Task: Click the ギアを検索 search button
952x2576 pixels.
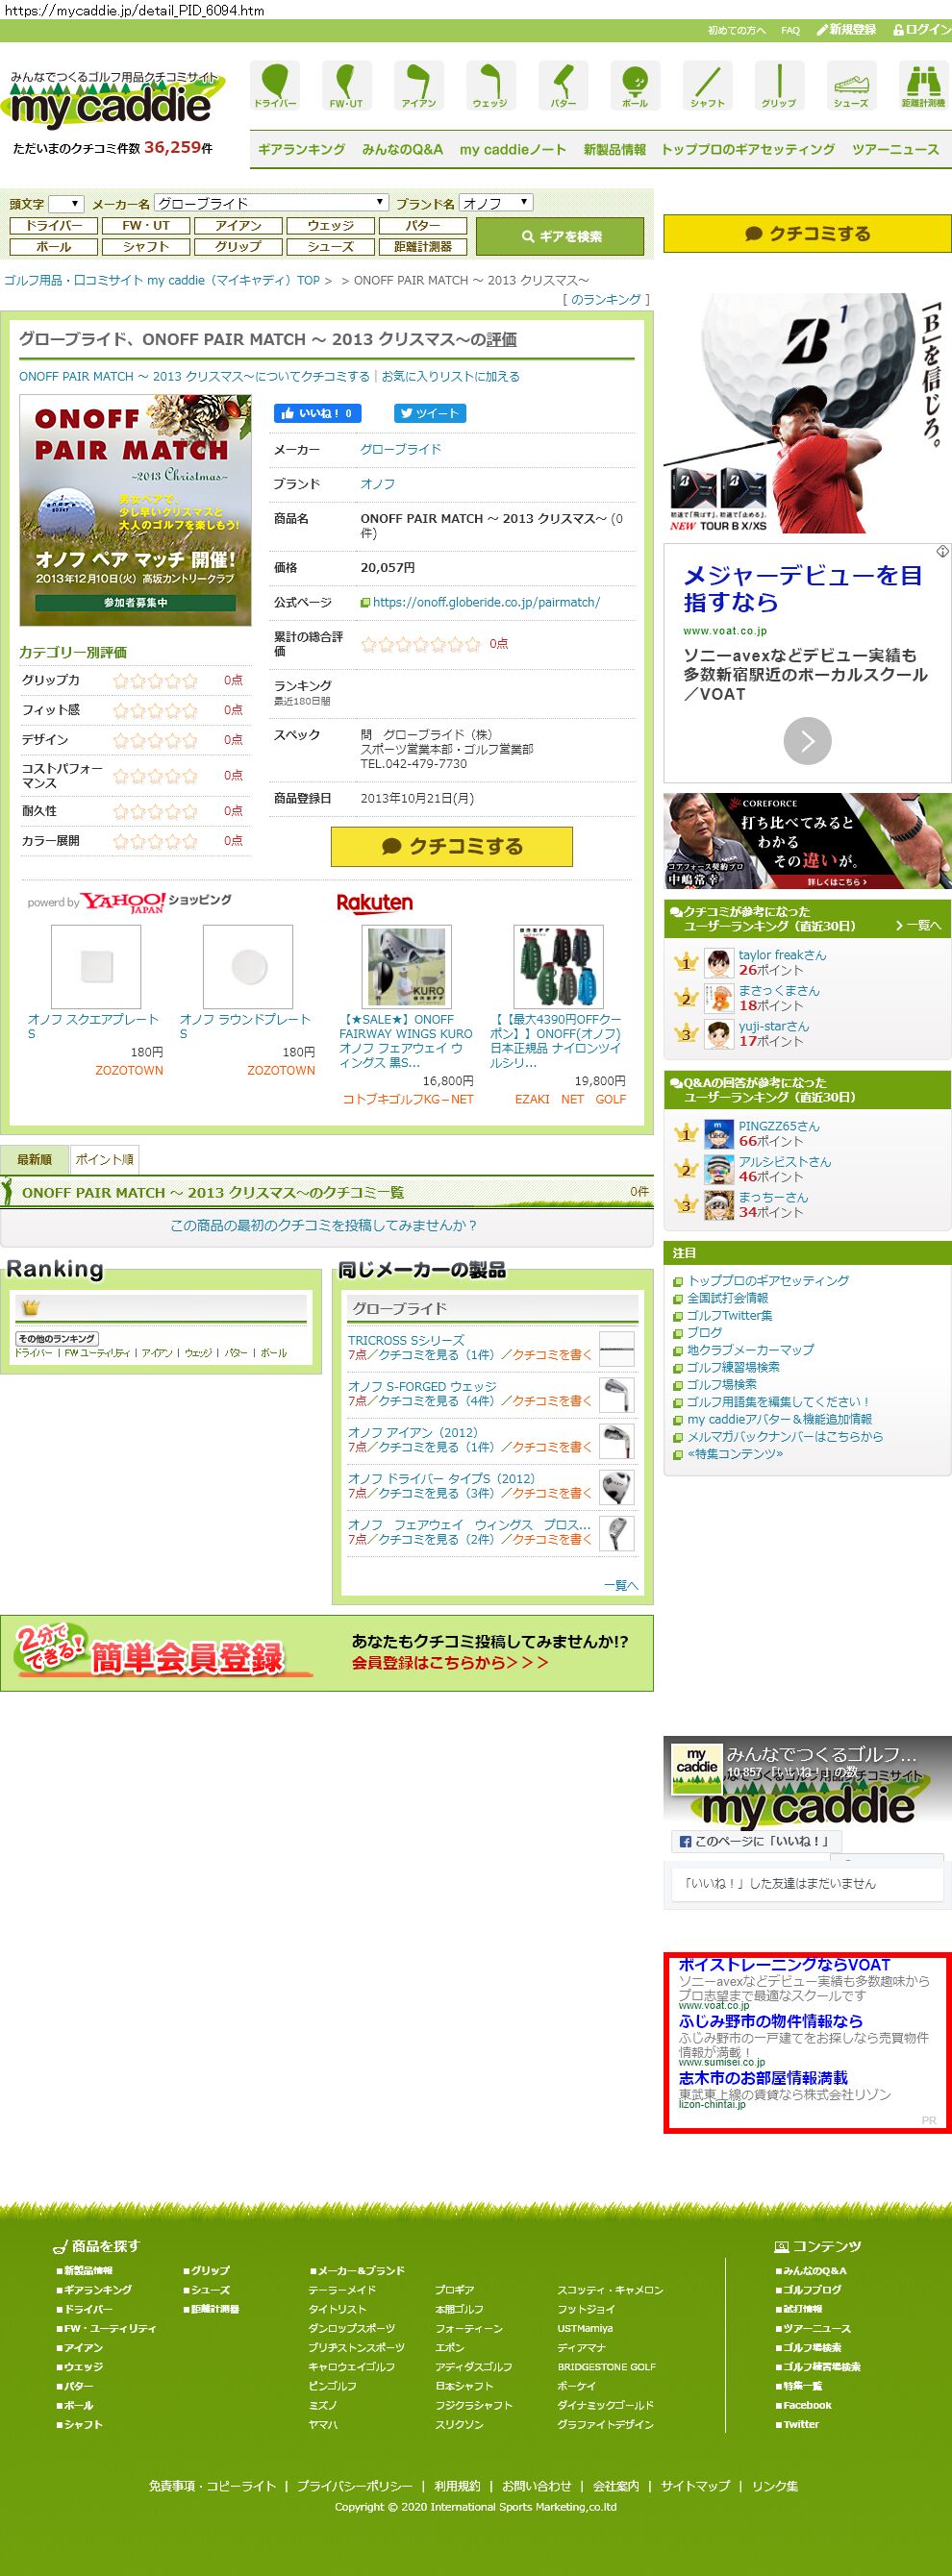Action: (x=560, y=236)
